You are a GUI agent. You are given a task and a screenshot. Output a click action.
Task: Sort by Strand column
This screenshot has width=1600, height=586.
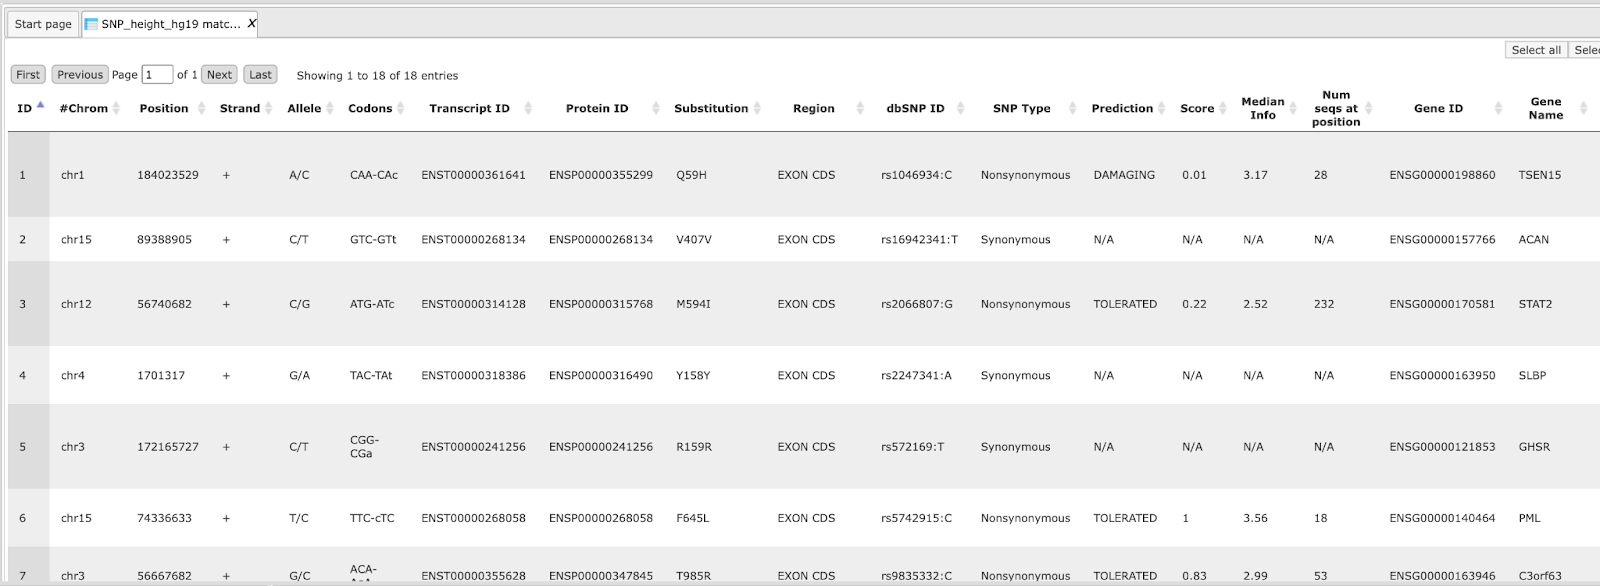(x=246, y=108)
